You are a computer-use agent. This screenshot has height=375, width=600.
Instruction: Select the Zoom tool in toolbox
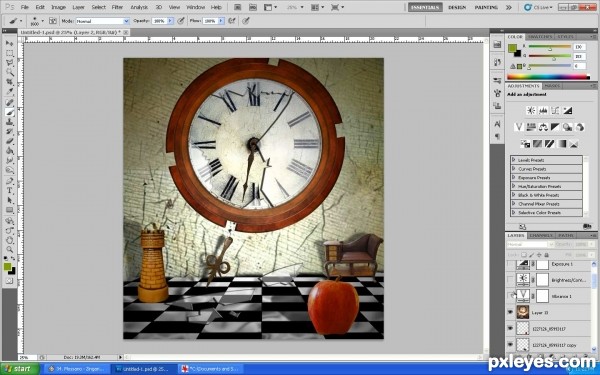(x=10, y=250)
